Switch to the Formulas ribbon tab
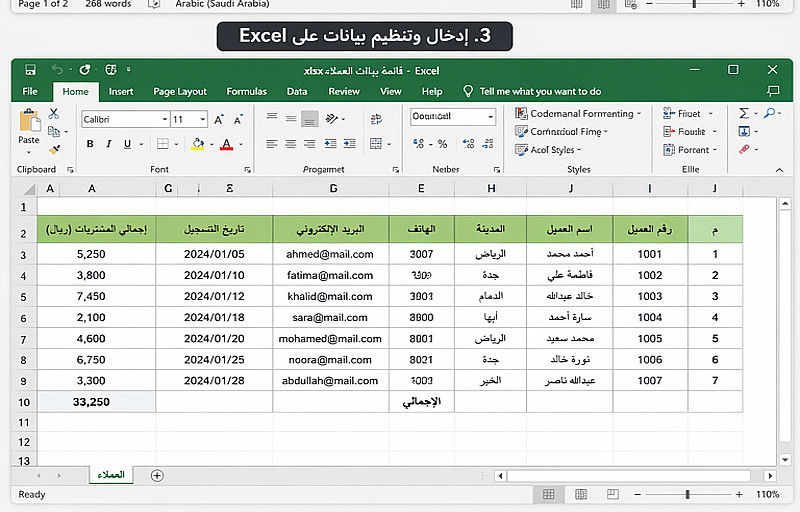The image size is (800, 512). point(246,91)
